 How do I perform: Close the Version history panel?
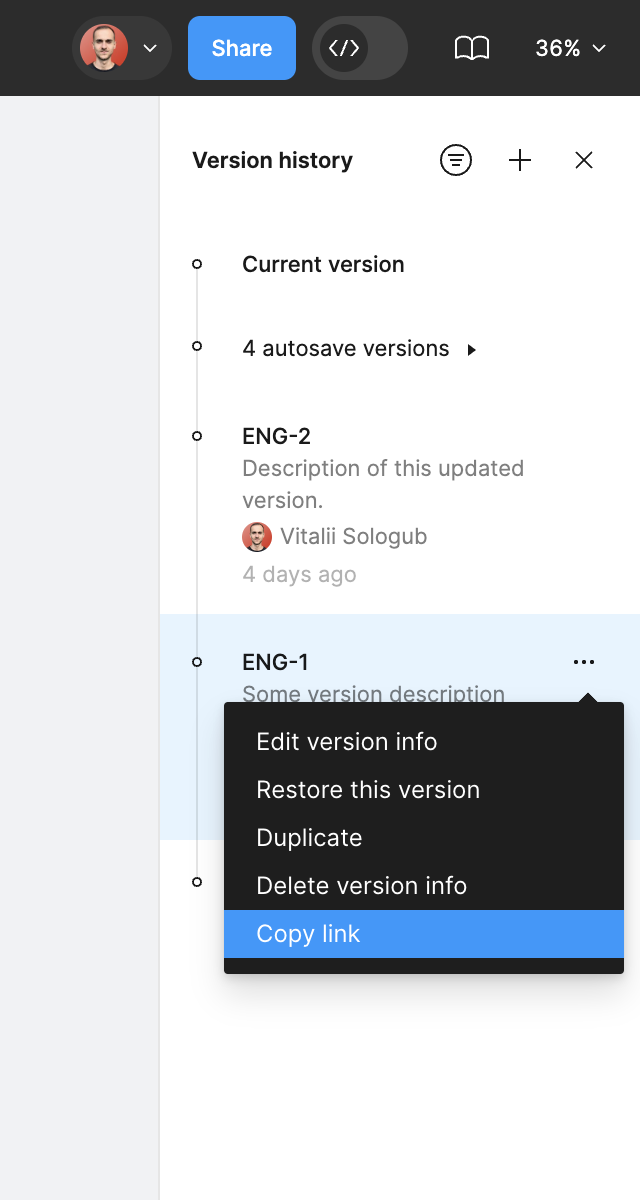pyautogui.click(x=584, y=160)
